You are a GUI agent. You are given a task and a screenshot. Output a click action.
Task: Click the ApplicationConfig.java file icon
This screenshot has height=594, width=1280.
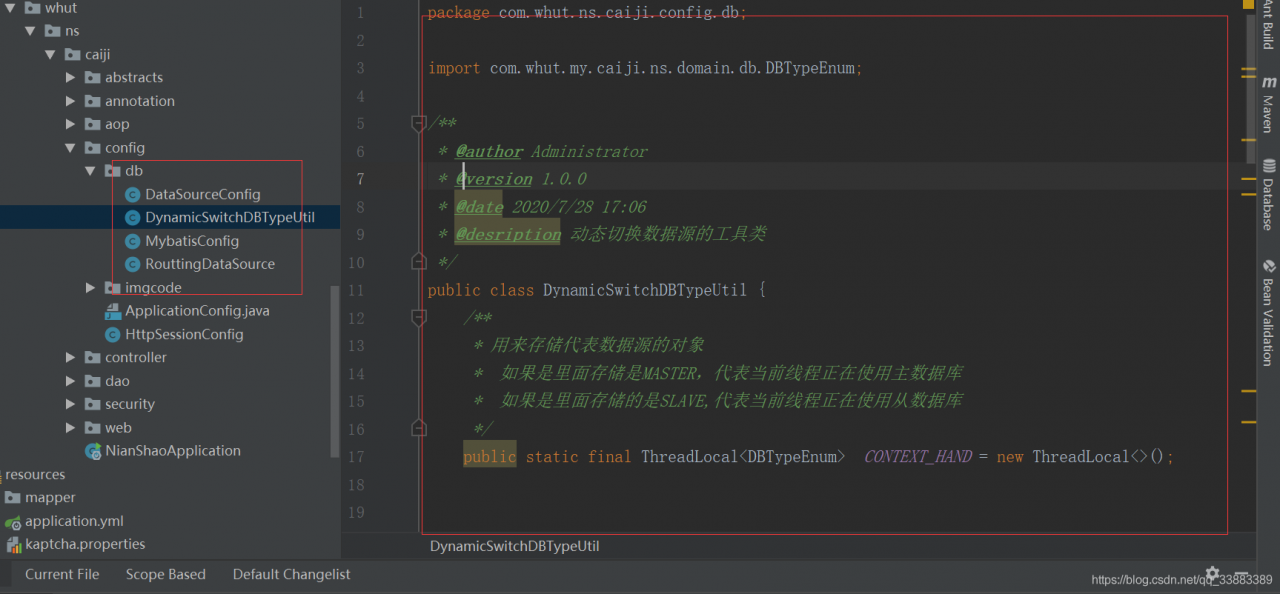(x=112, y=311)
